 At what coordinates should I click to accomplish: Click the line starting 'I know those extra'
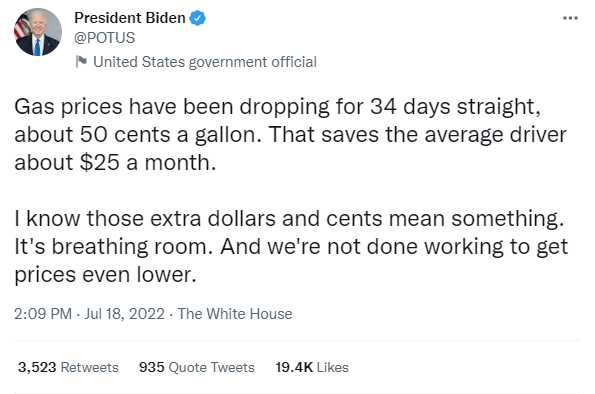tap(289, 219)
